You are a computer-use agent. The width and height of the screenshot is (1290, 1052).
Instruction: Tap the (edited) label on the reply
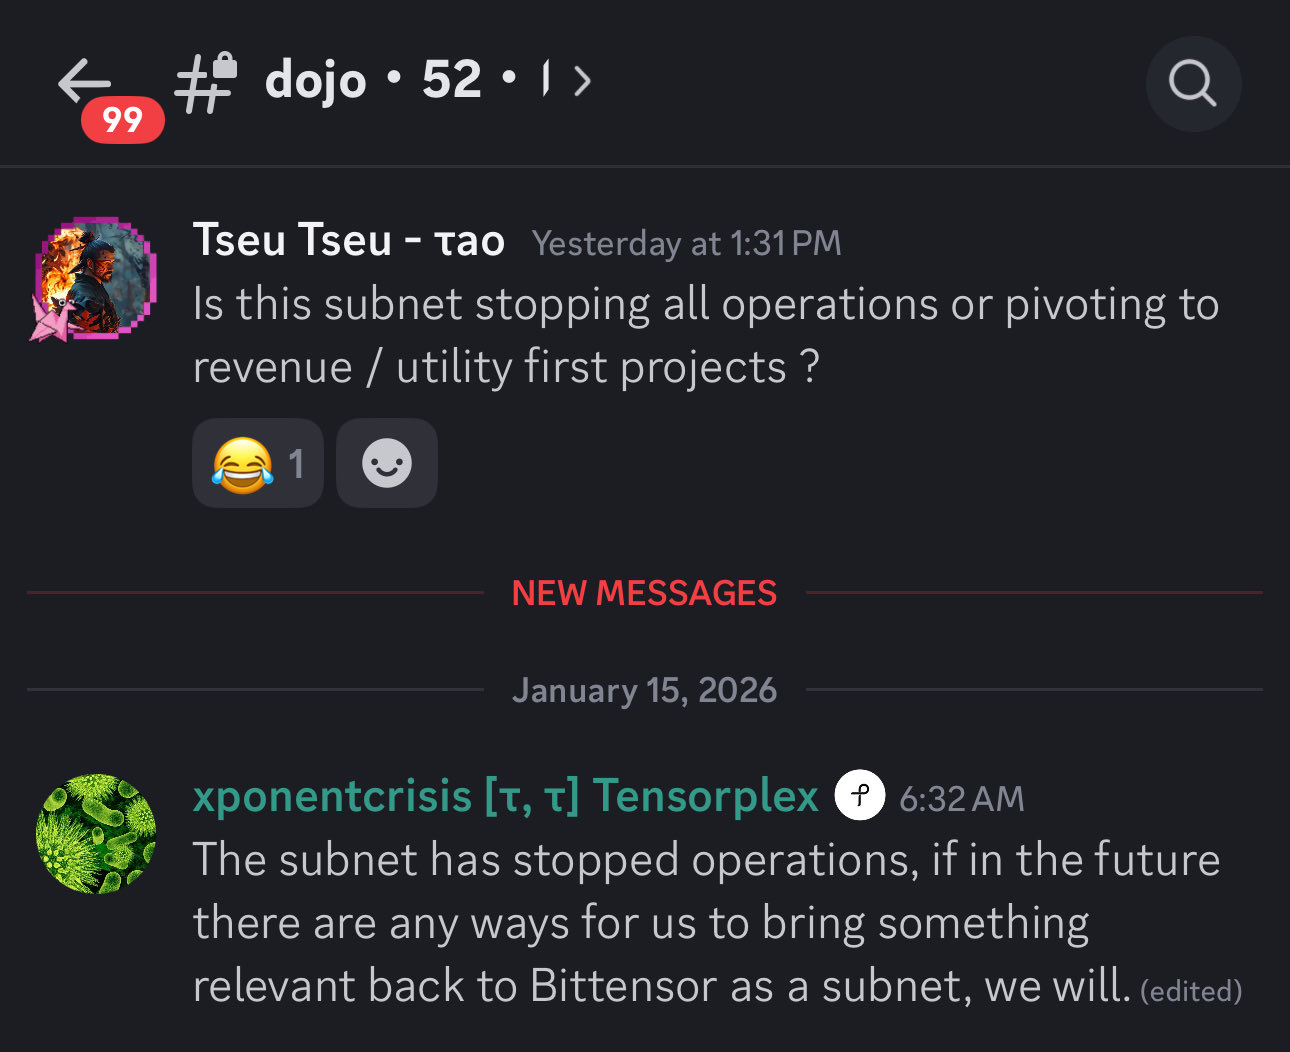[x=1191, y=991]
